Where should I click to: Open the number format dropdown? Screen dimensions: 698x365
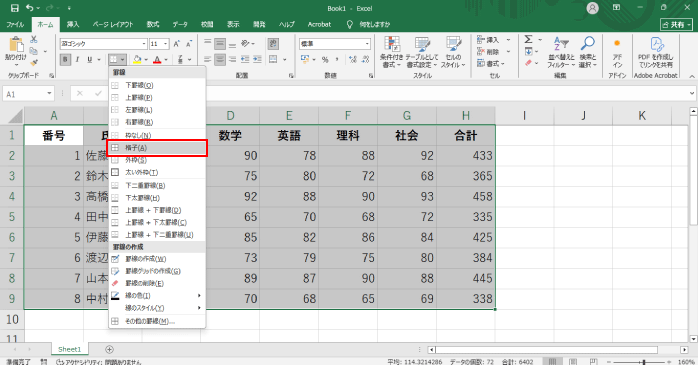[x=367, y=44]
